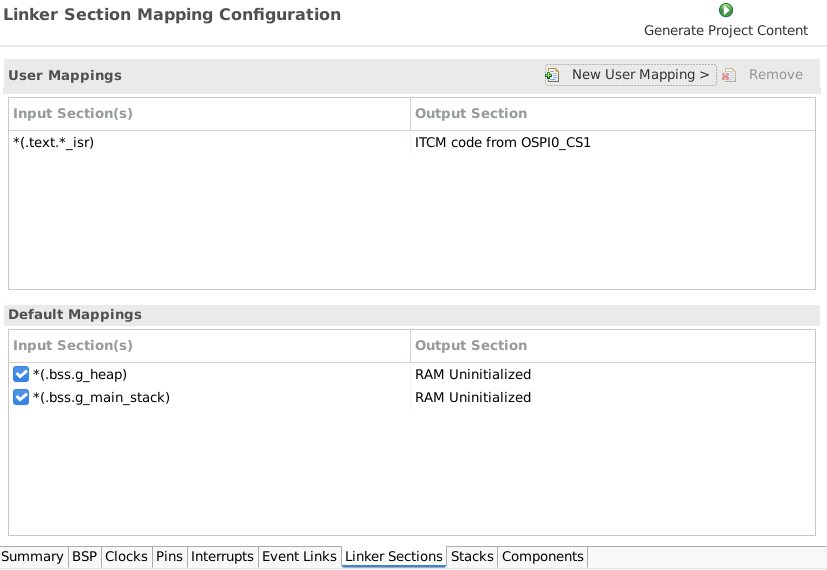Click the red Remove icon
The height and width of the screenshot is (570, 827).
coord(729,75)
